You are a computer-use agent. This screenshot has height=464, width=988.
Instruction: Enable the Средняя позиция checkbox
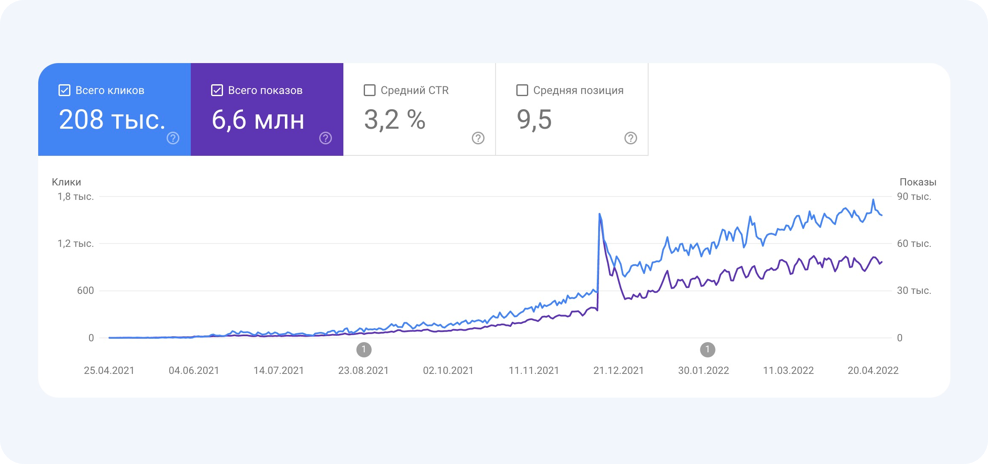click(x=522, y=90)
